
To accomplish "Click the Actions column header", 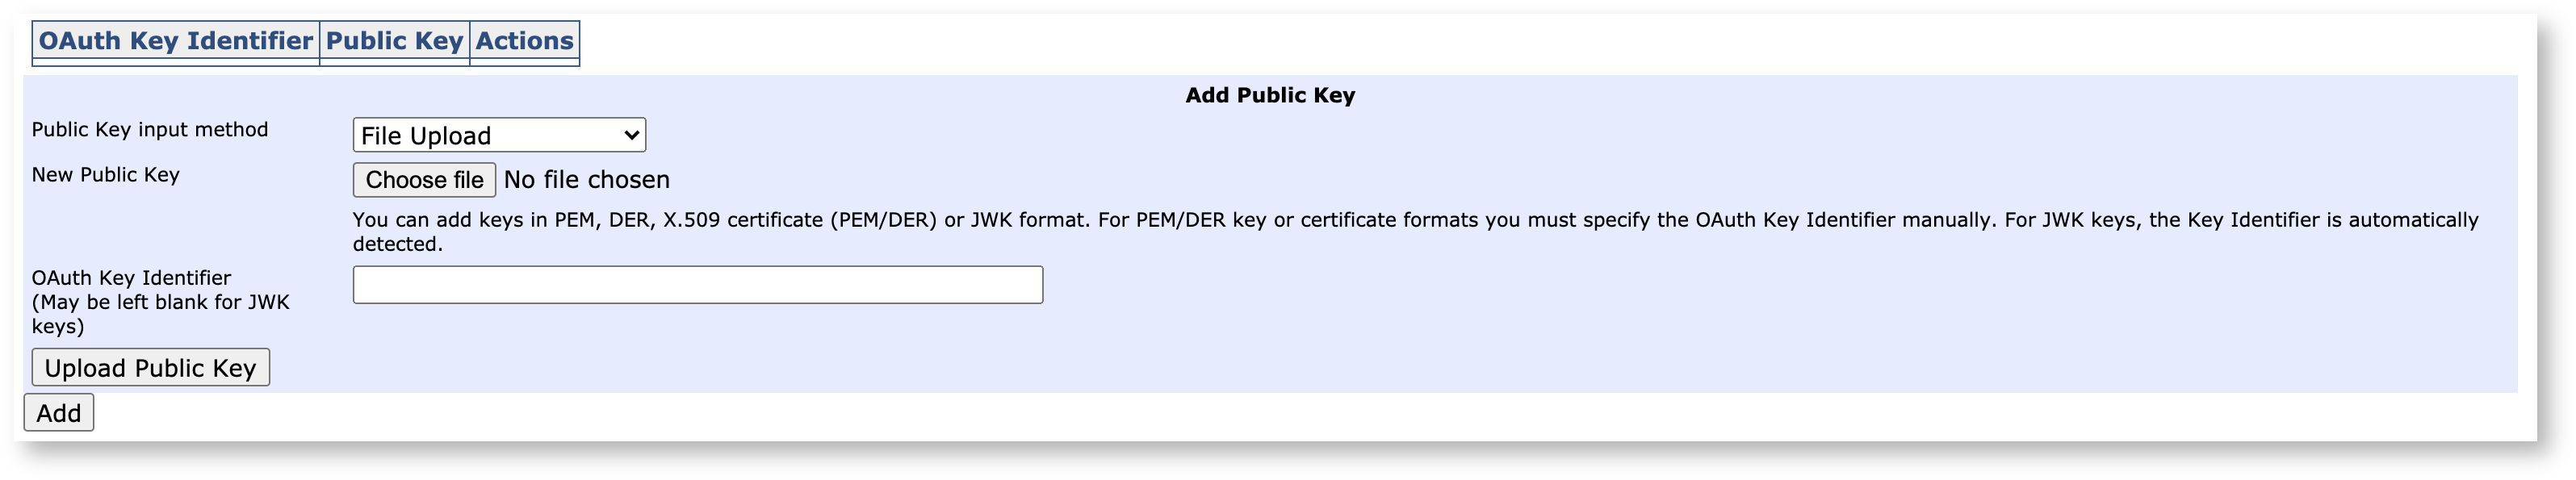I will (524, 41).
